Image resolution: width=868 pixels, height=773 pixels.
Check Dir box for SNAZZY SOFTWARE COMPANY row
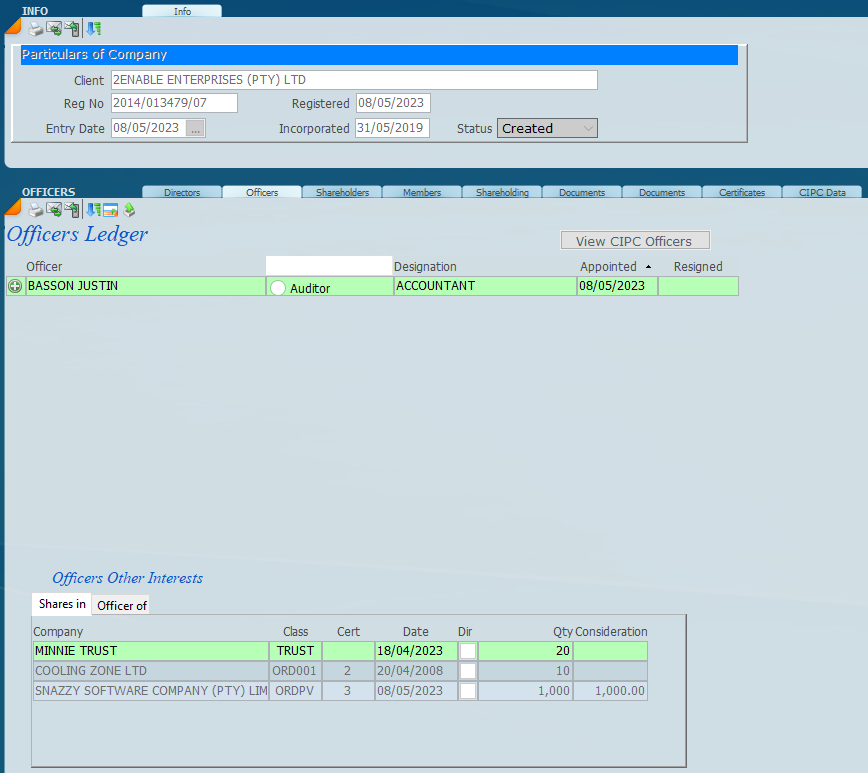pyautogui.click(x=467, y=691)
